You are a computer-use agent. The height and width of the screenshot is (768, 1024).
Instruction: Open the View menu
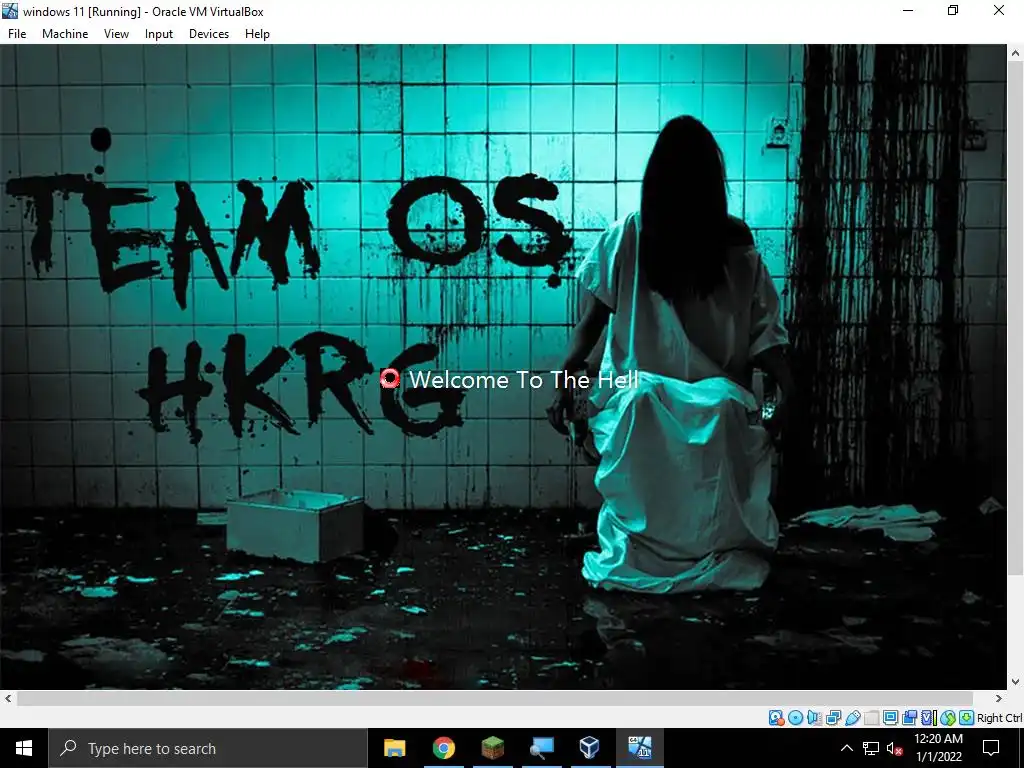pyautogui.click(x=116, y=34)
